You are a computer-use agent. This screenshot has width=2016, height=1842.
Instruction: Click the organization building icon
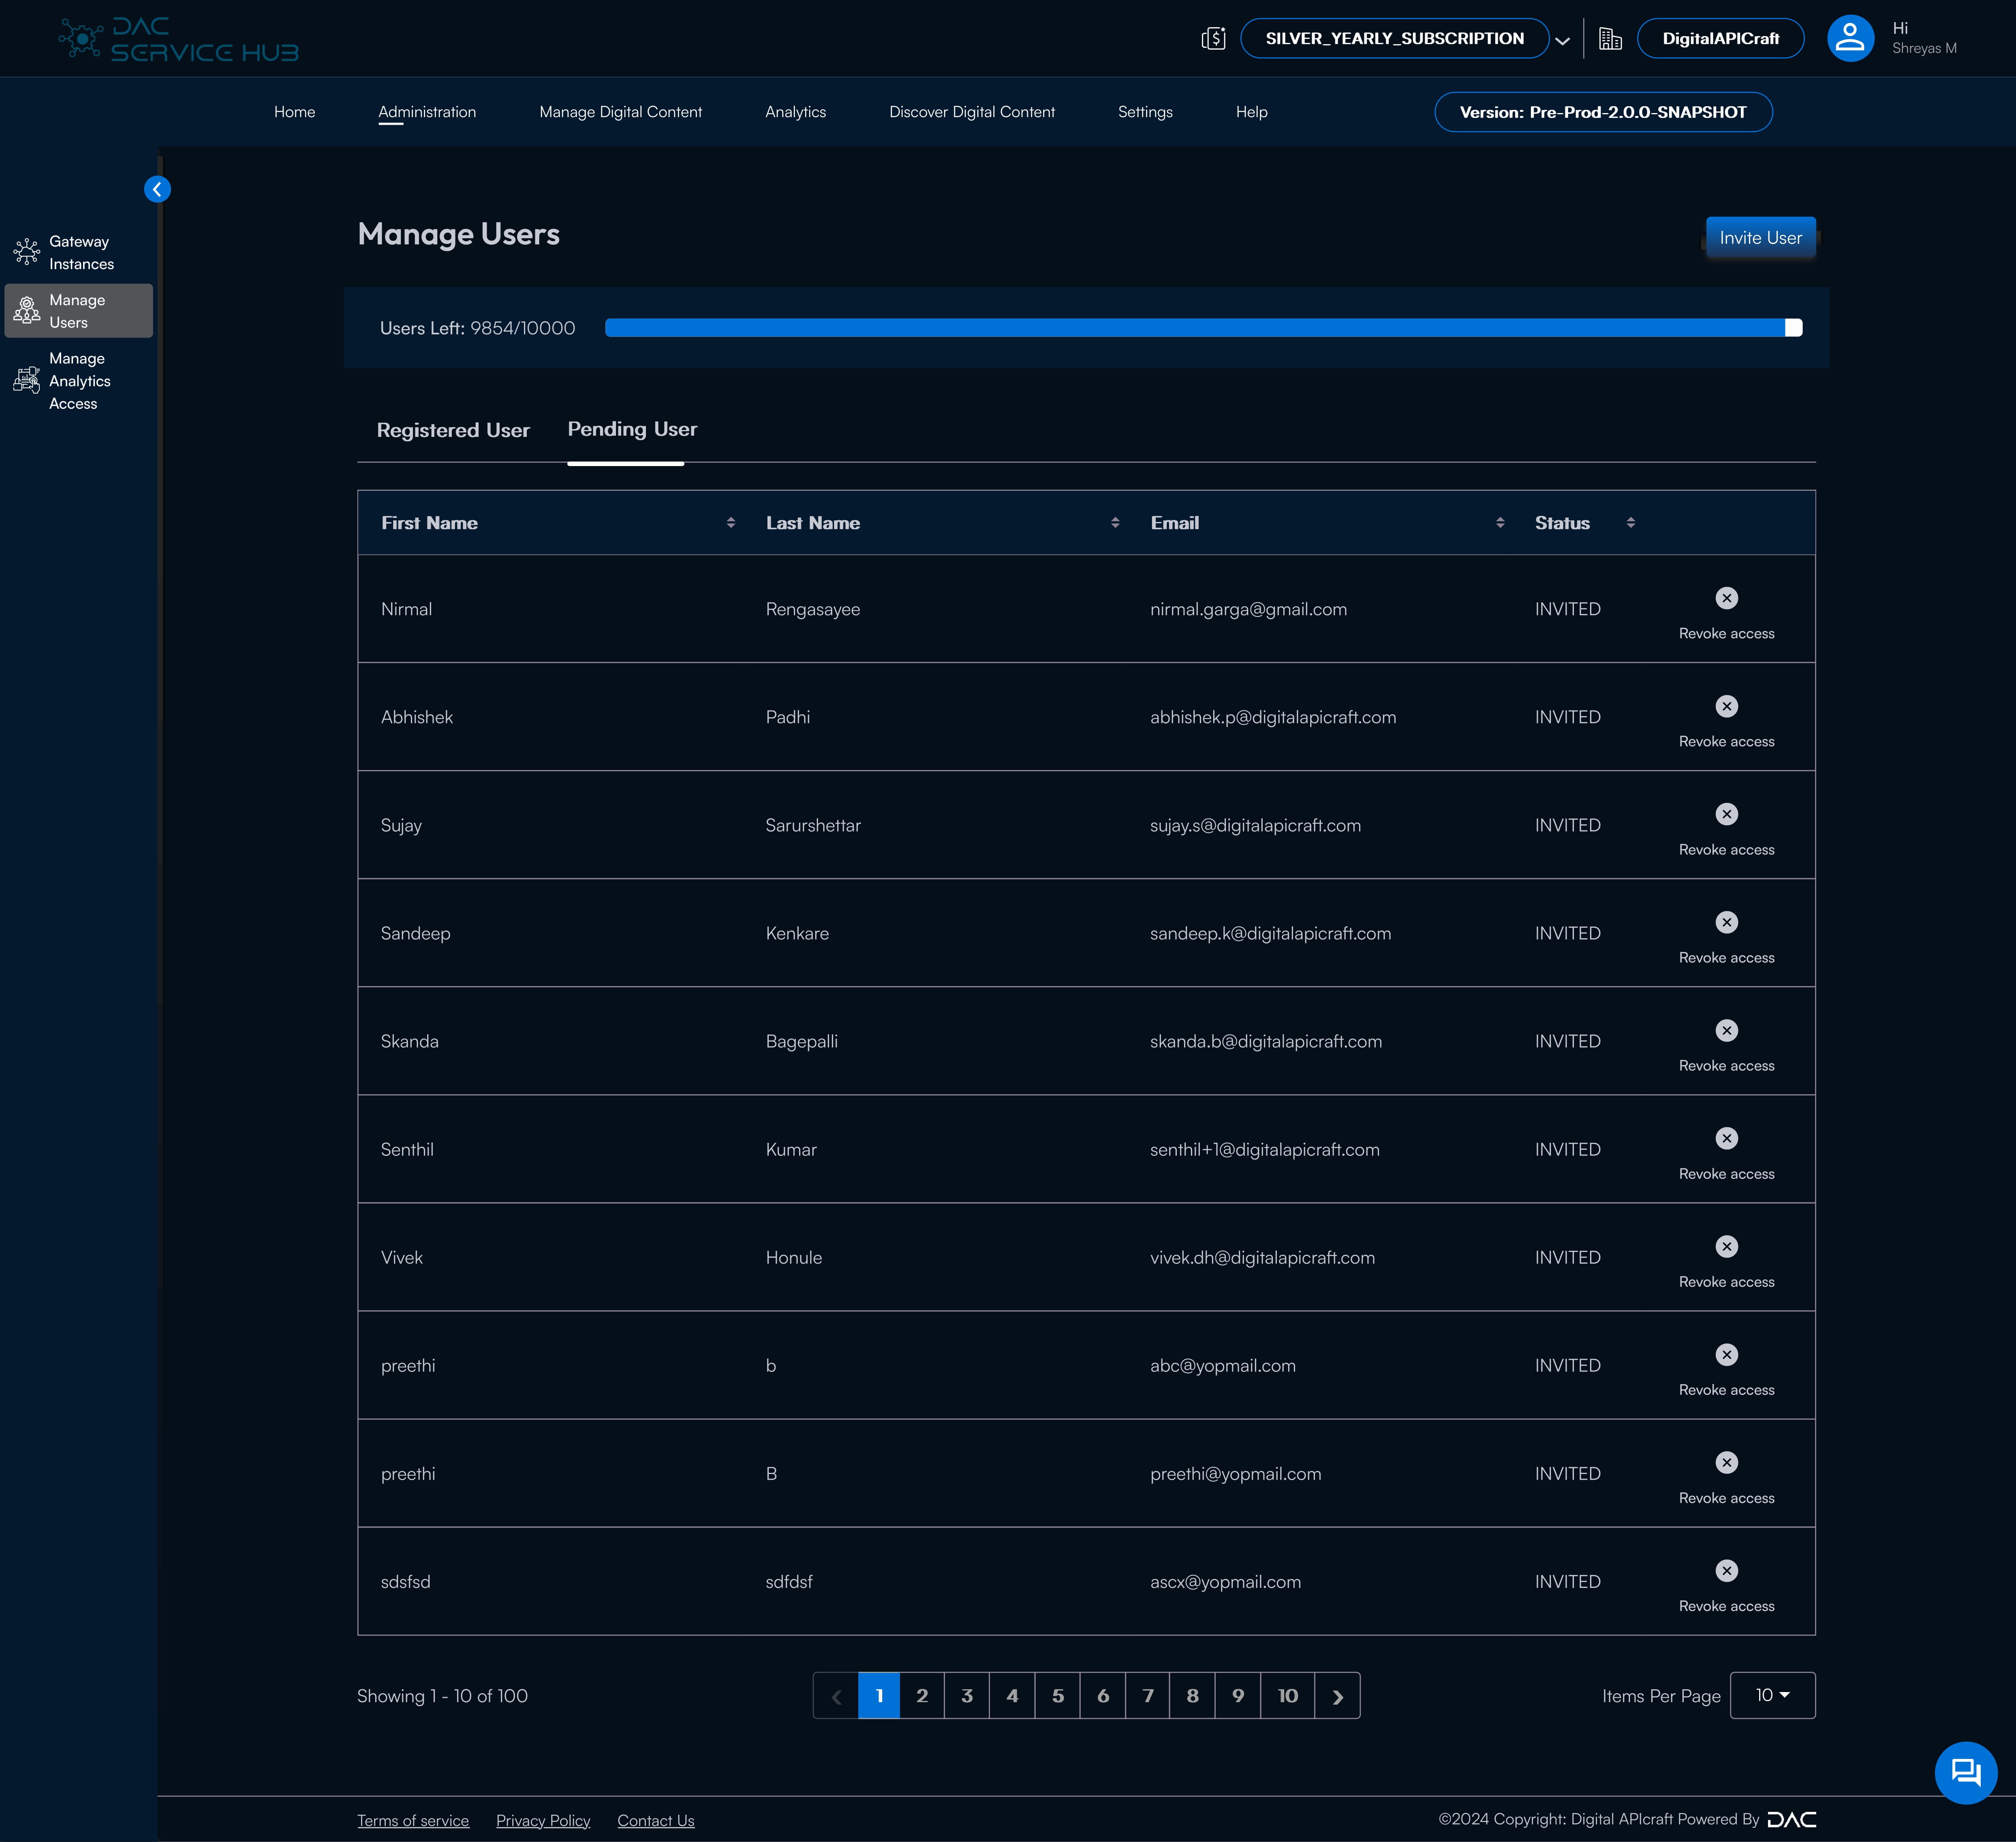pos(1610,39)
